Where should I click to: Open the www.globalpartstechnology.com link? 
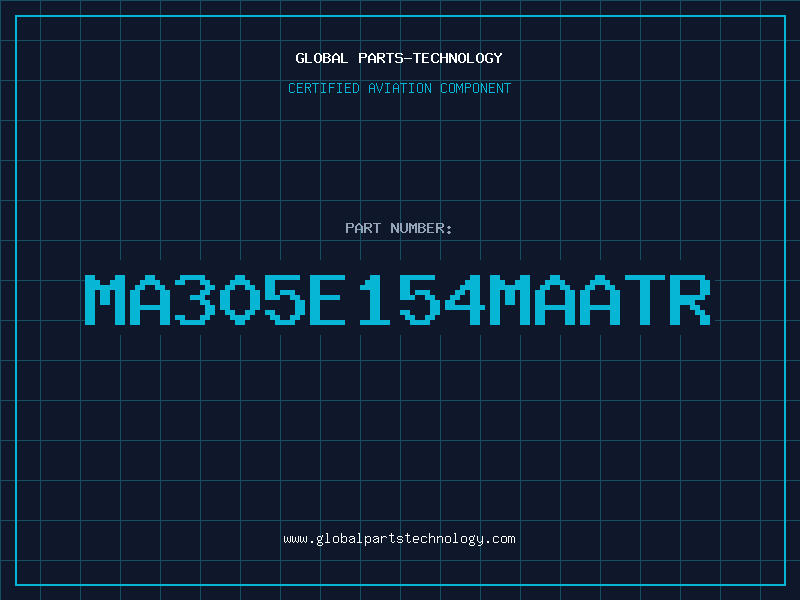tap(399, 539)
